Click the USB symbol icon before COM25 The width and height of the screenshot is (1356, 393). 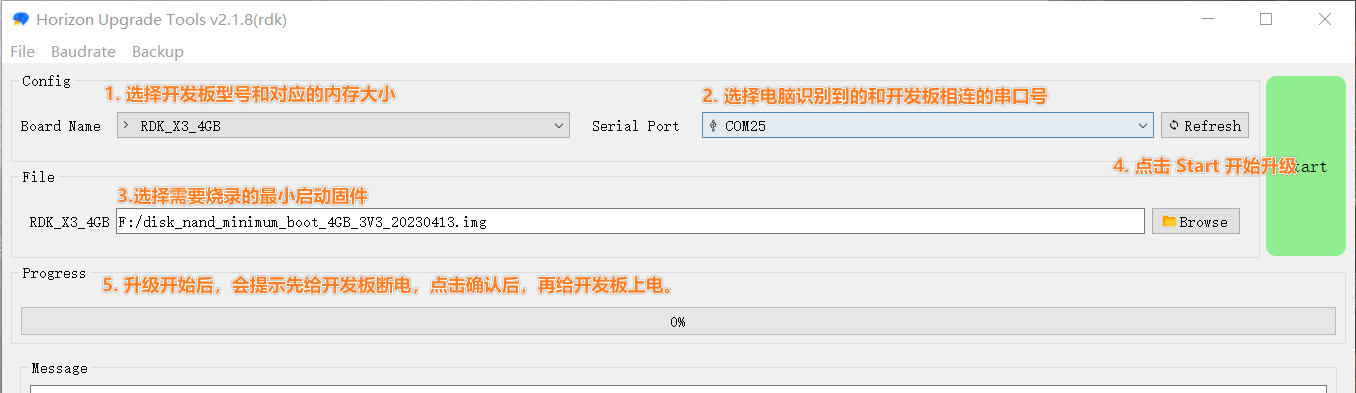tap(713, 126)
